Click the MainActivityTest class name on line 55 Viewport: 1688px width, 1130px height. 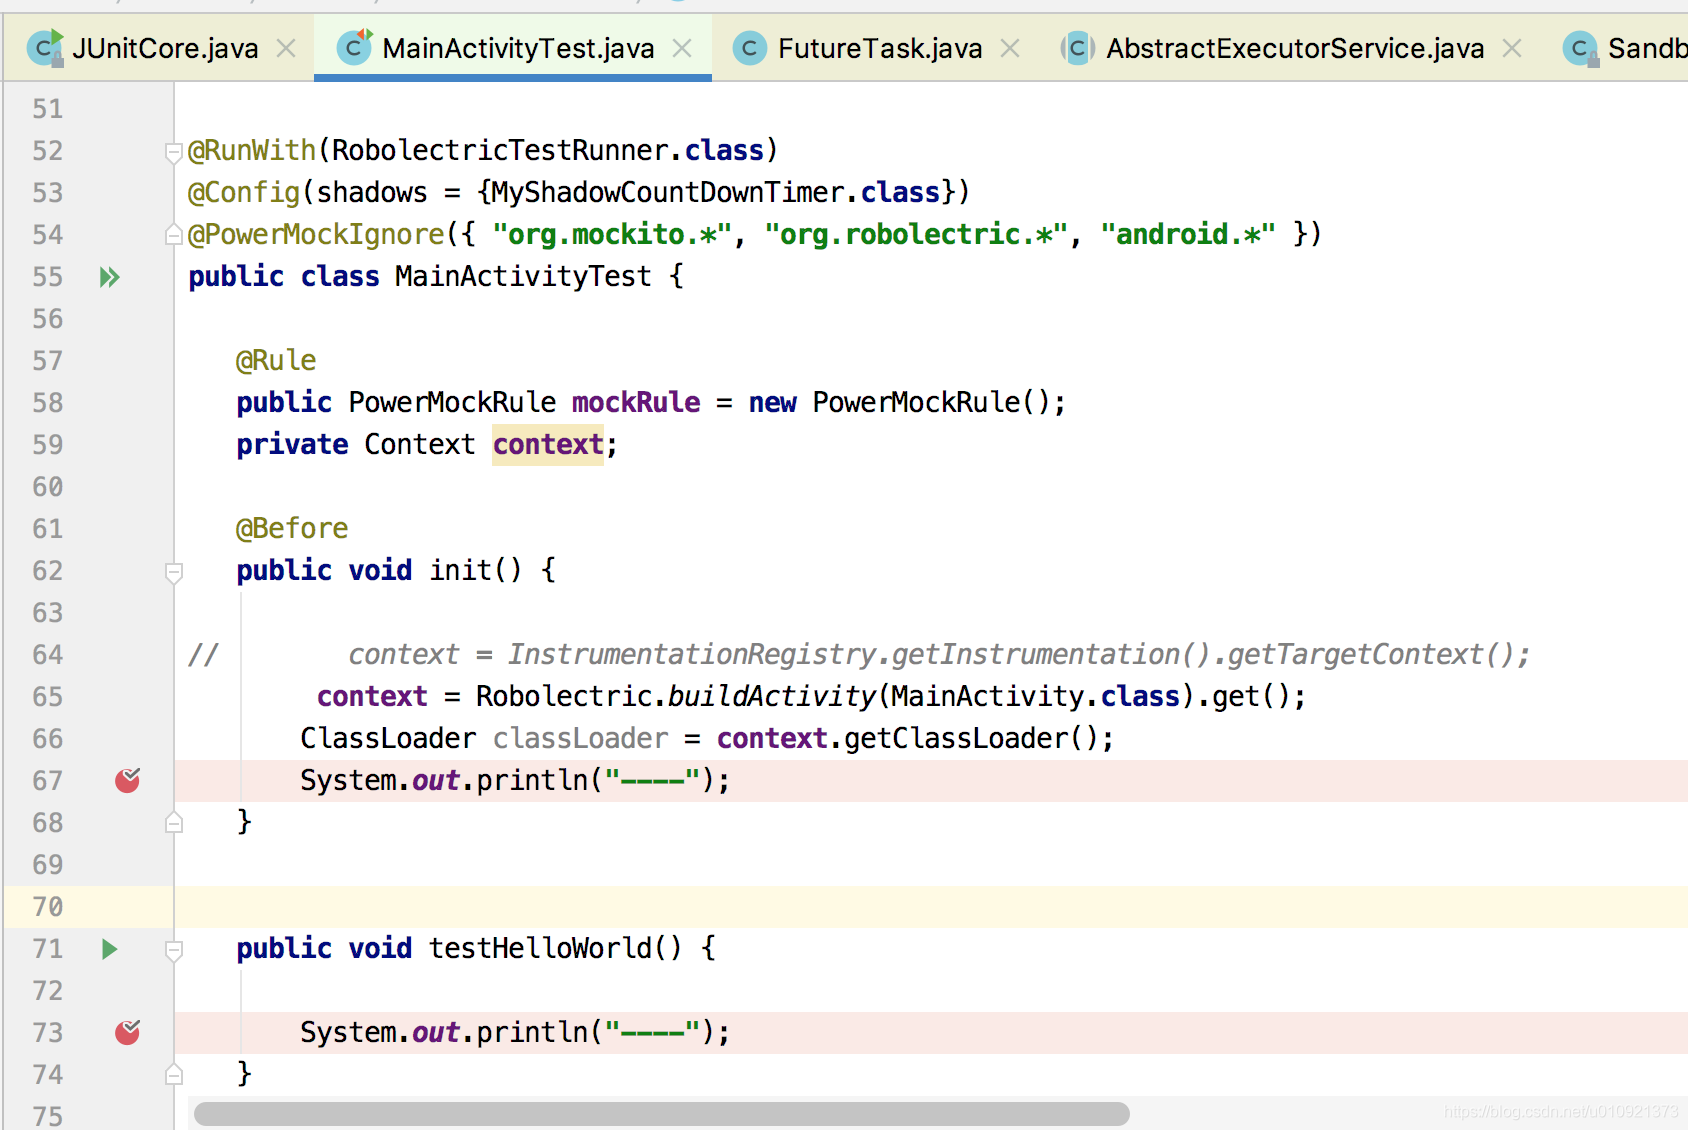click(x=523, y=276)
